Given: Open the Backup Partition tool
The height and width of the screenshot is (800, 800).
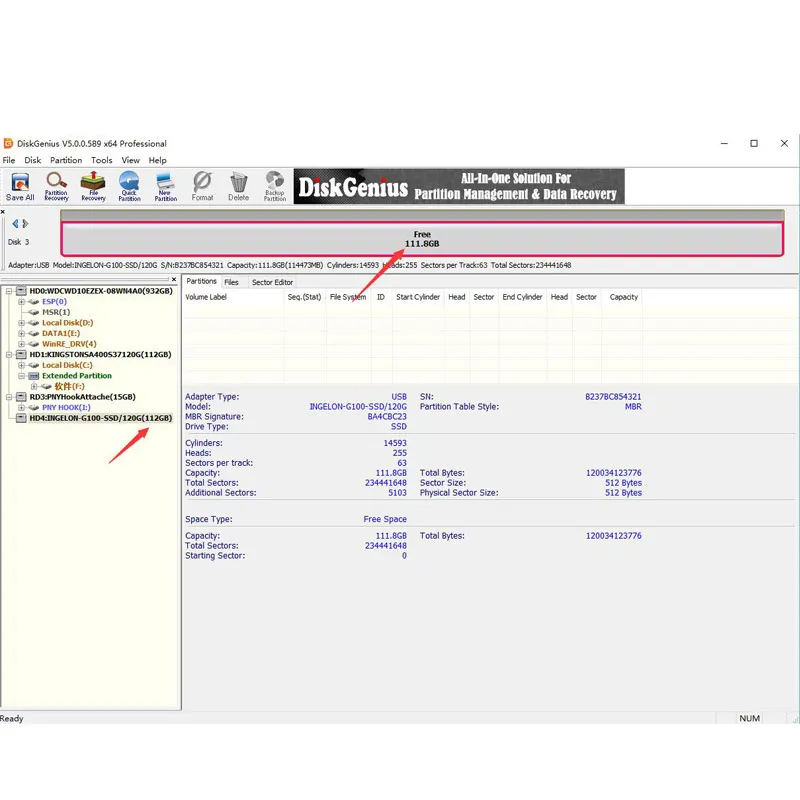Looking at the screenshot, I should coord(274,186).
